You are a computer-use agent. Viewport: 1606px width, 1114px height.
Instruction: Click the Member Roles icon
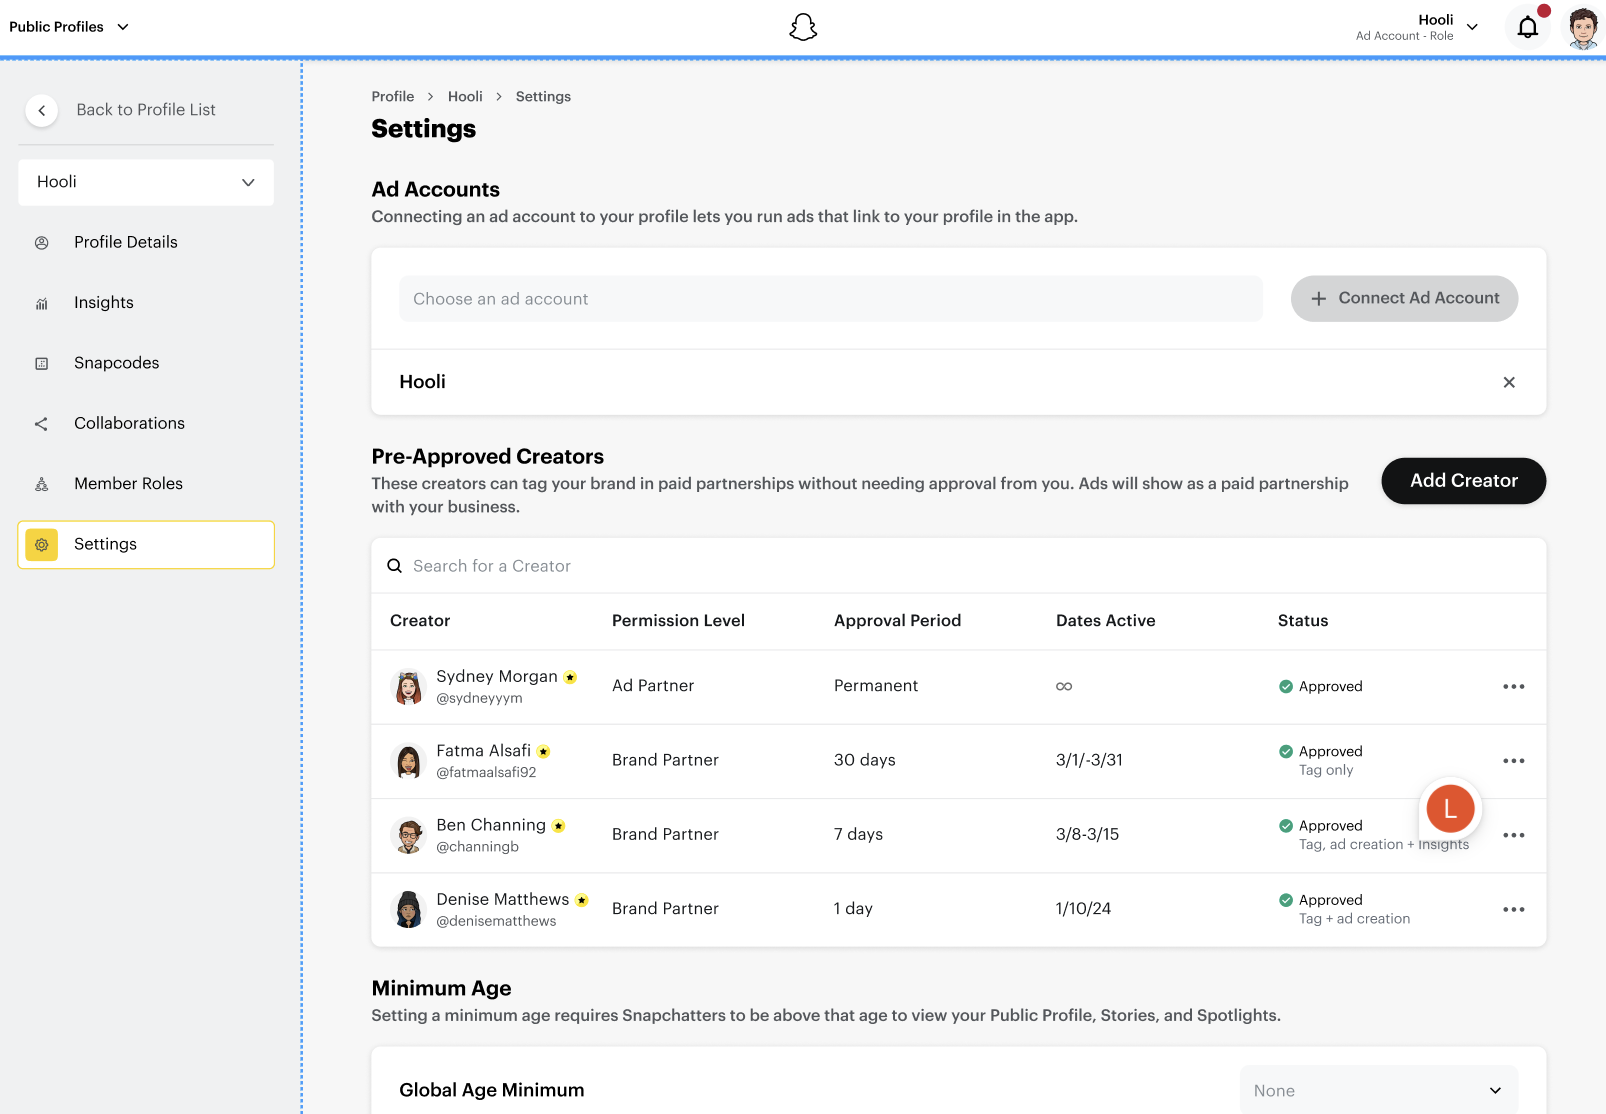[x=42, y=484]
